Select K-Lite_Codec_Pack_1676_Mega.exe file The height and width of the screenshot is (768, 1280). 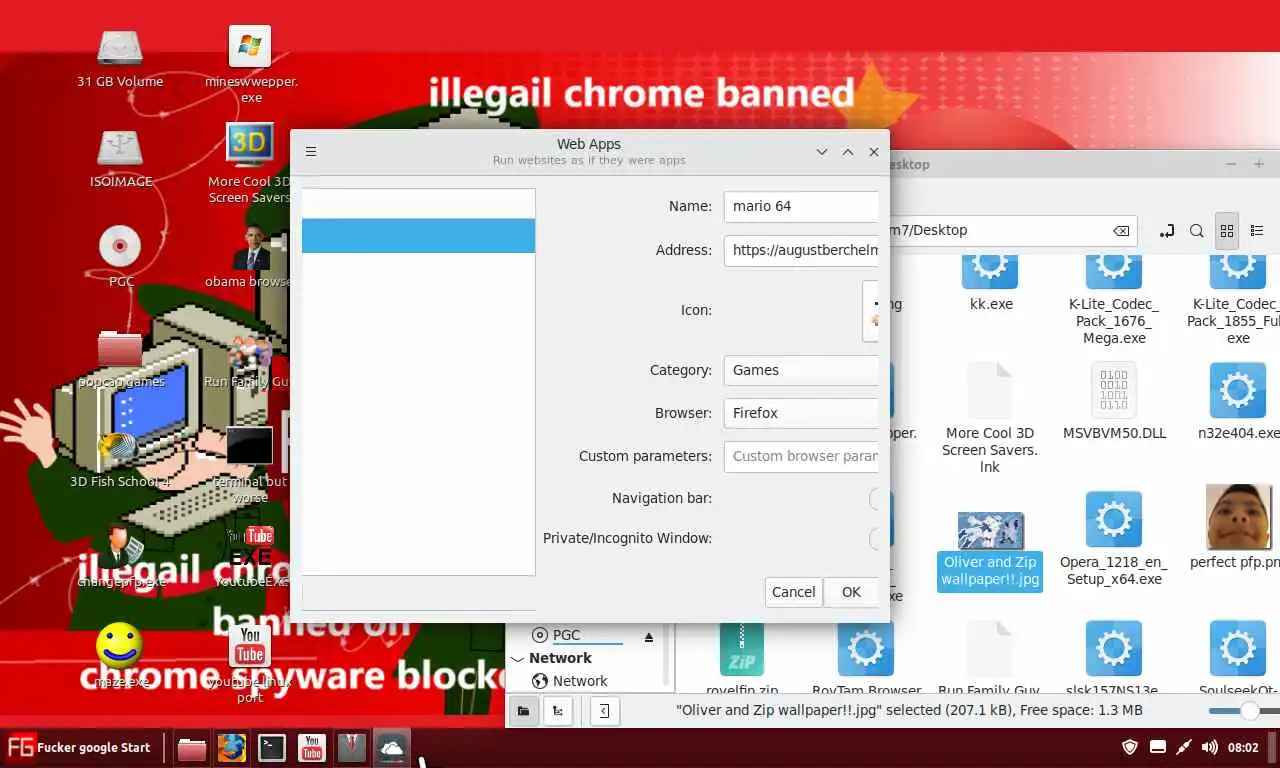(1113, 300)
